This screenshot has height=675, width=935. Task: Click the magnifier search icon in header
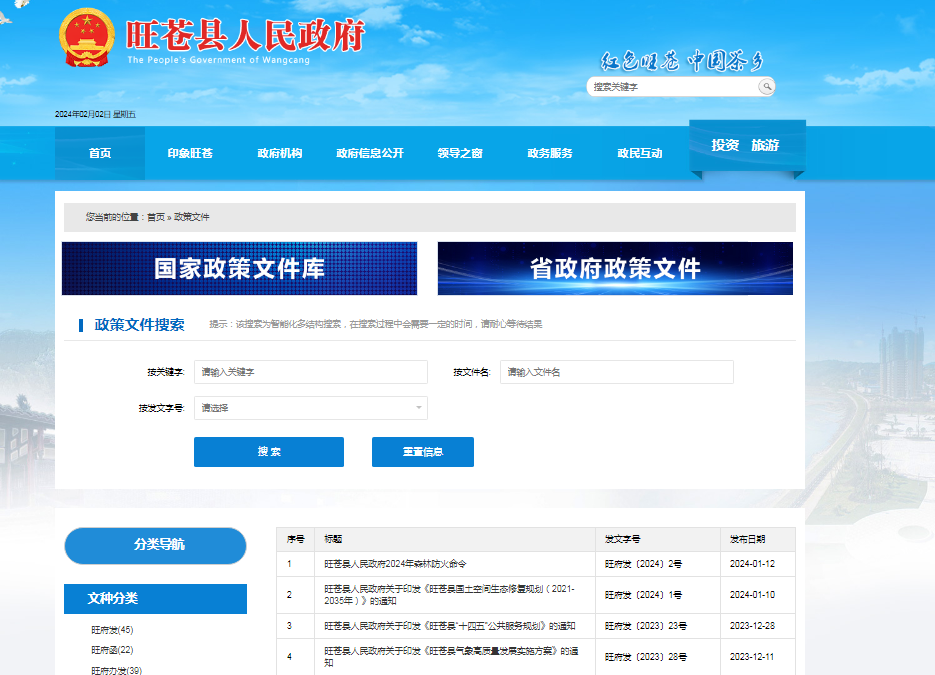point(766,87)
